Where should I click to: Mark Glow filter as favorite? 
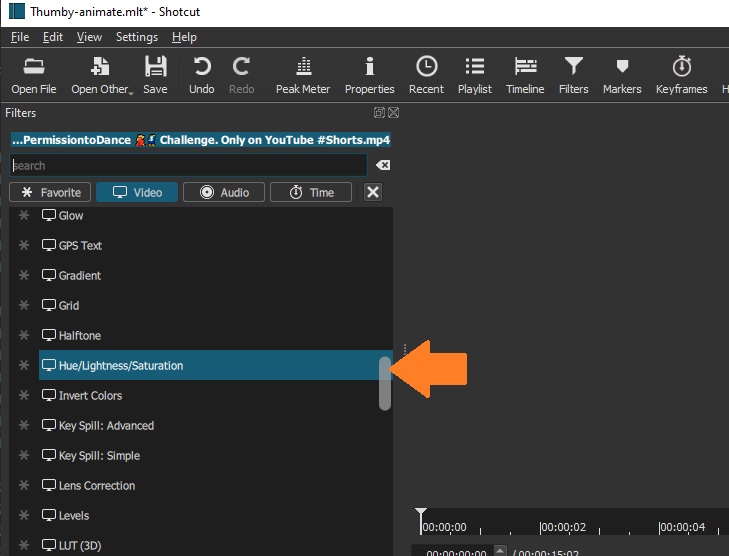coord(24,216)
